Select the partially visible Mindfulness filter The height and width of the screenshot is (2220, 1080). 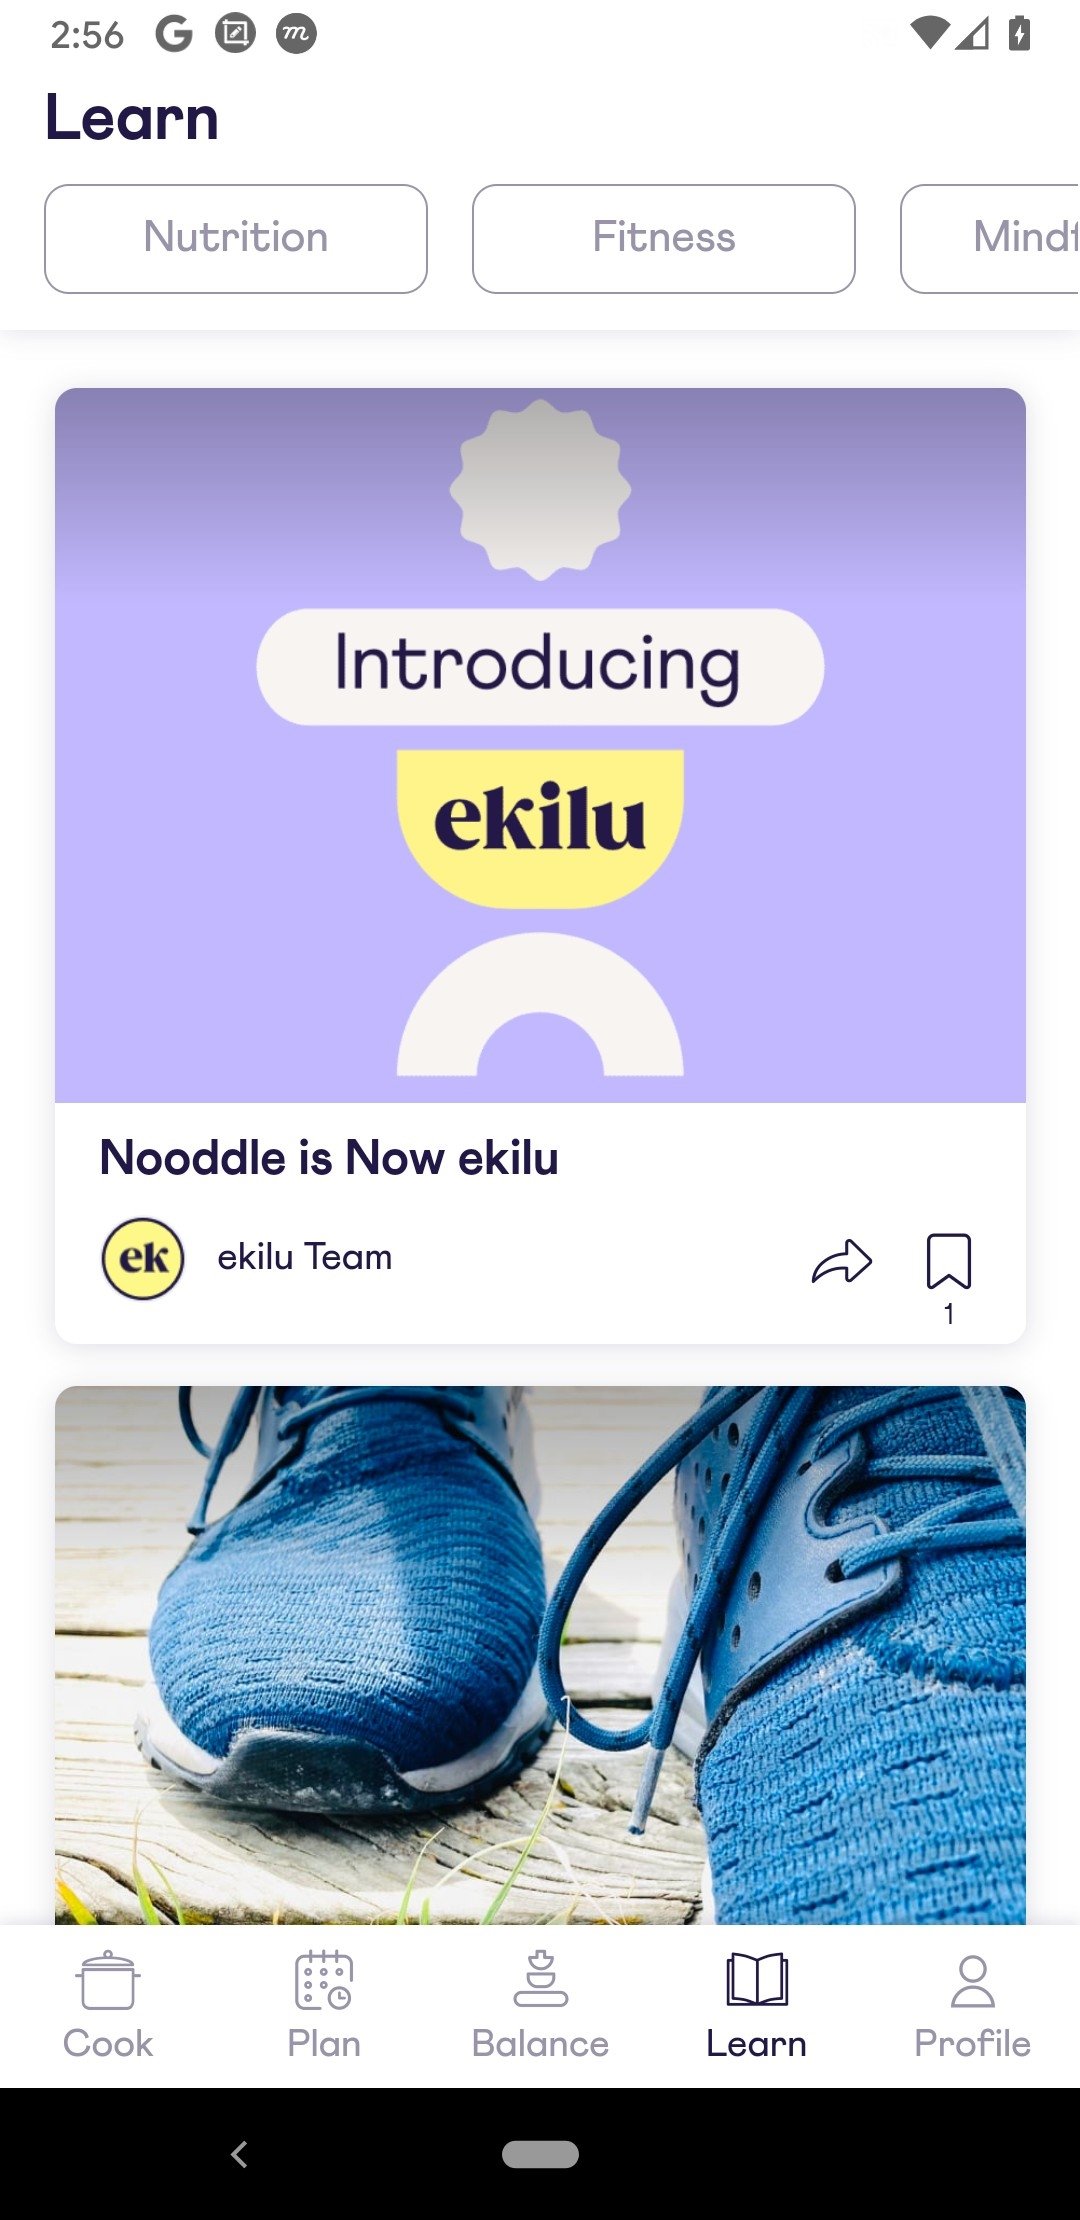[x=990, y=239]
